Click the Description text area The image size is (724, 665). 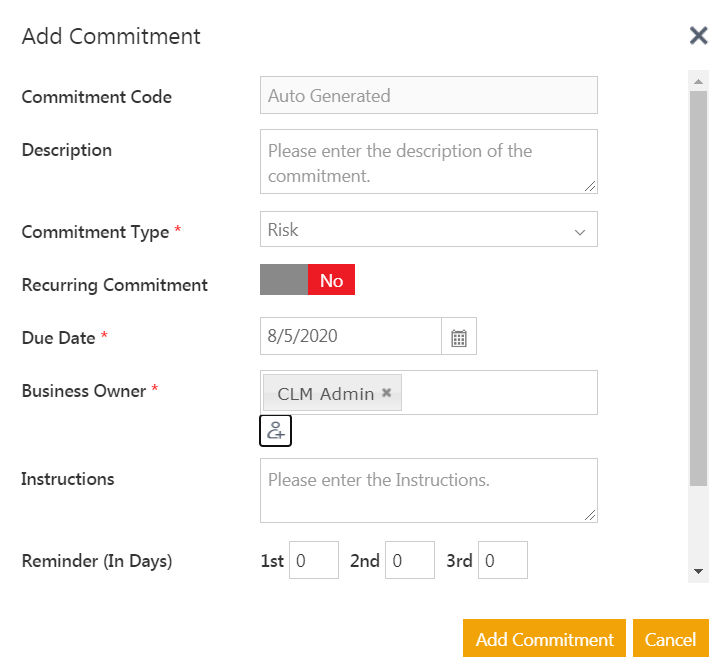point(428,162)
